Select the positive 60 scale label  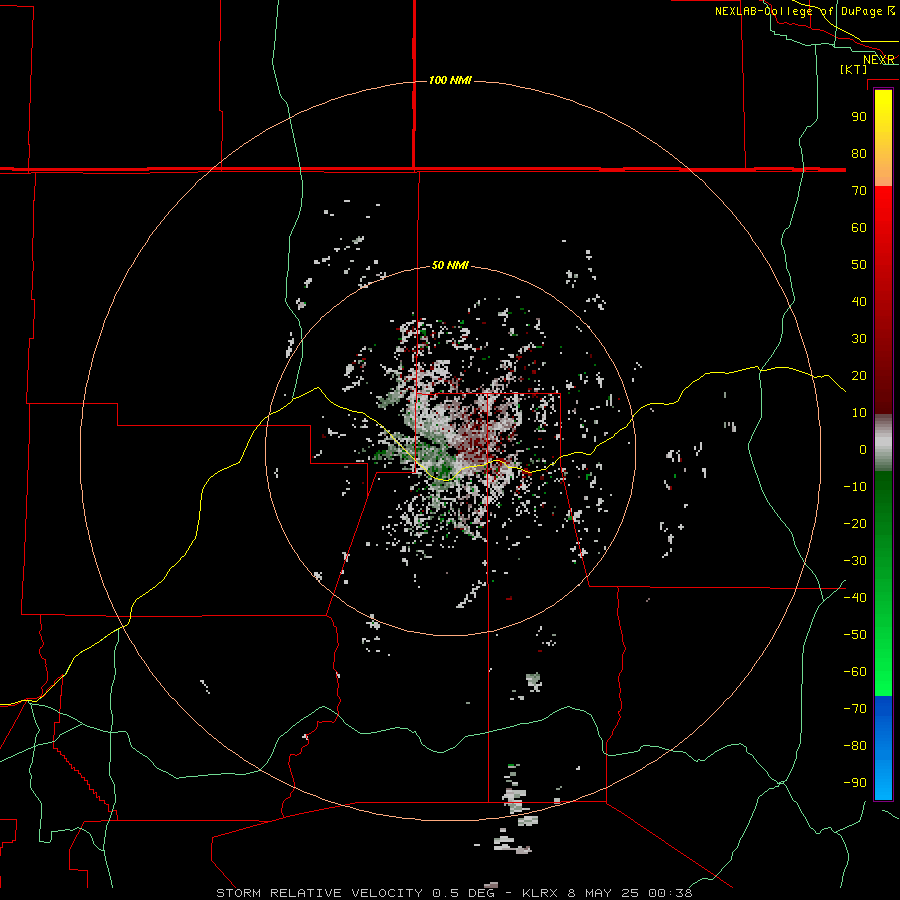coord(859,228)
